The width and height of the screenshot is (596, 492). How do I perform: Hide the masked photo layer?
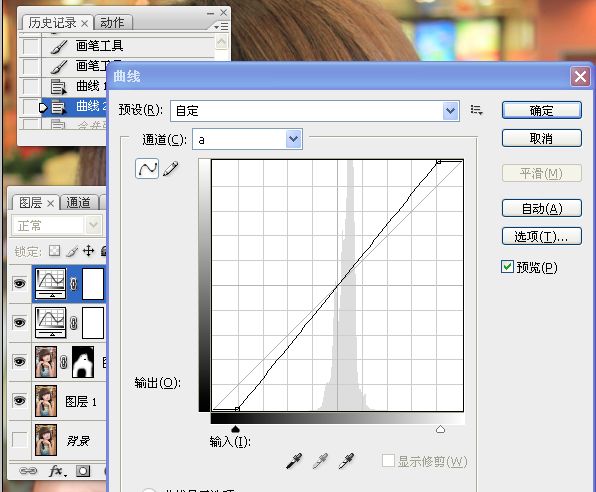20,362
